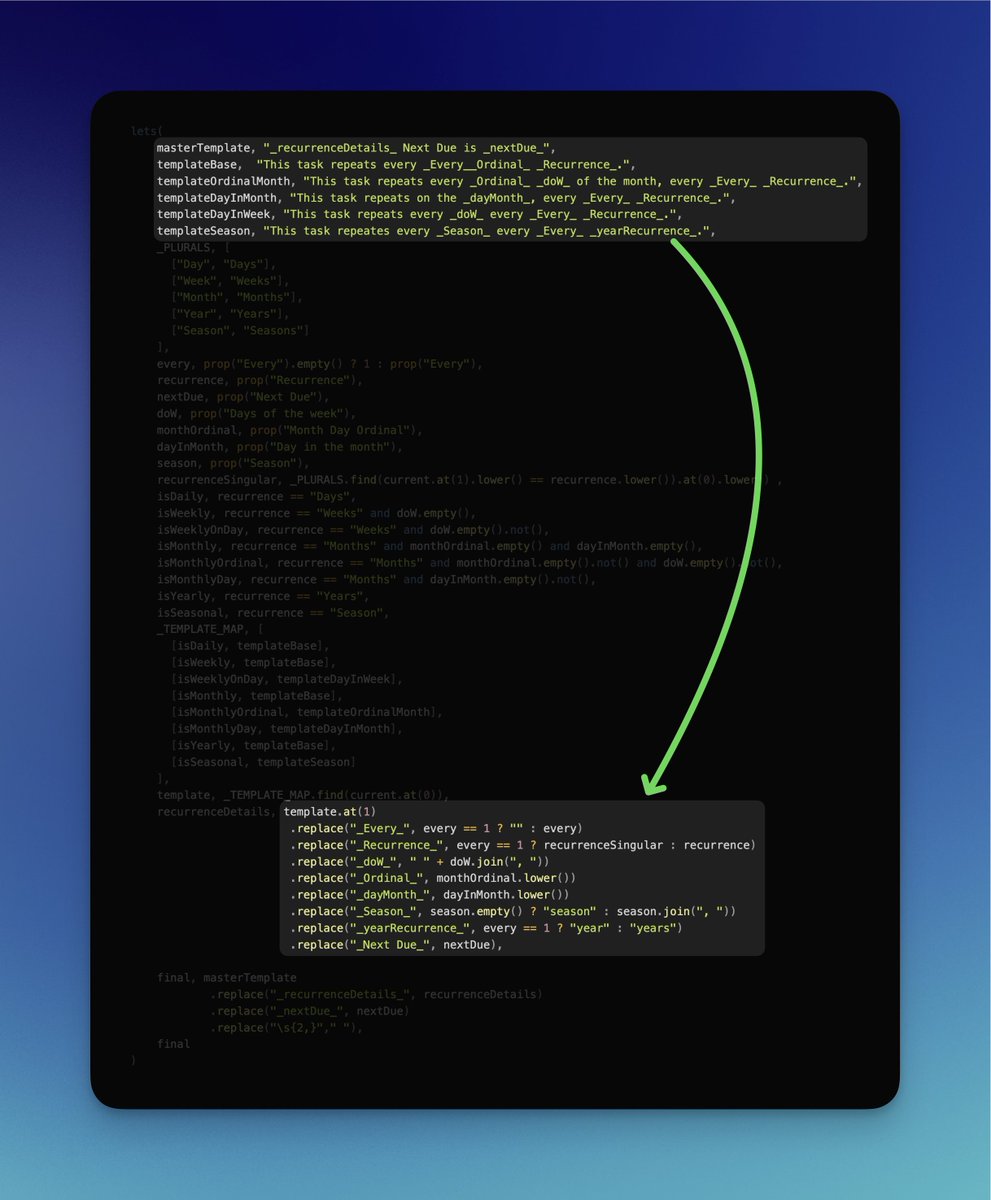Click the .replace("_Recurrence_" line

523,845
